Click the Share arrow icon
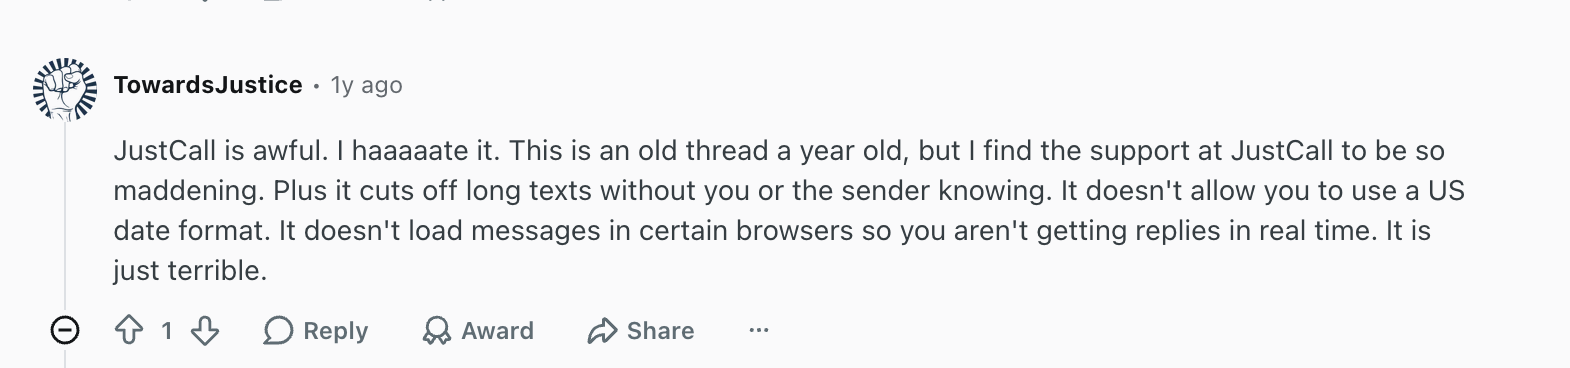 click(602, 331)
